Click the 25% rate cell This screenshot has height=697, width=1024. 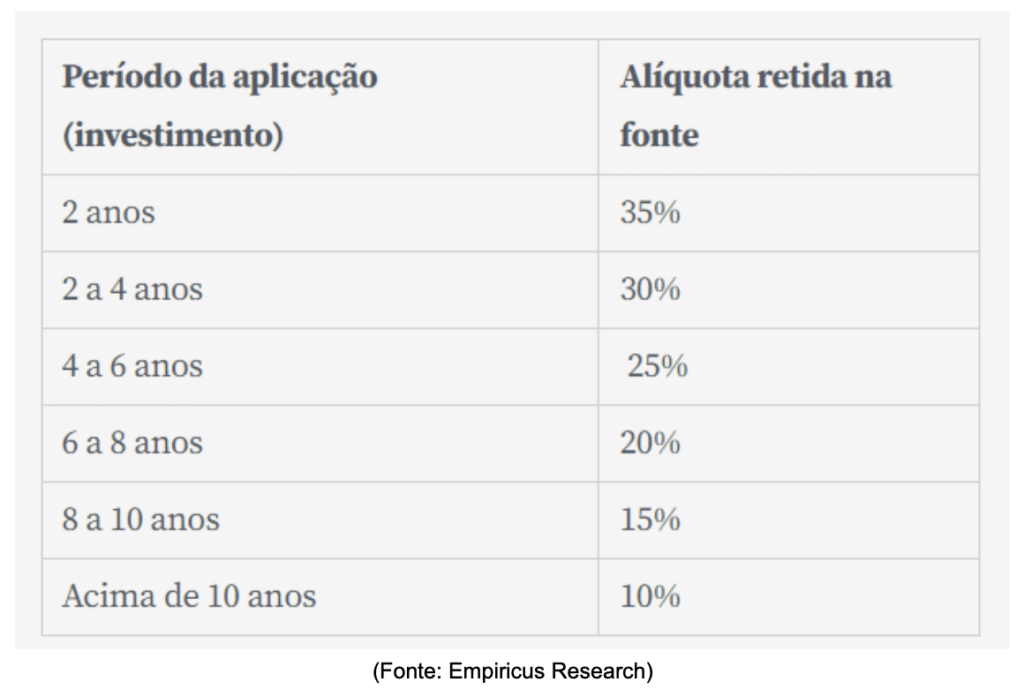[657, 366]
